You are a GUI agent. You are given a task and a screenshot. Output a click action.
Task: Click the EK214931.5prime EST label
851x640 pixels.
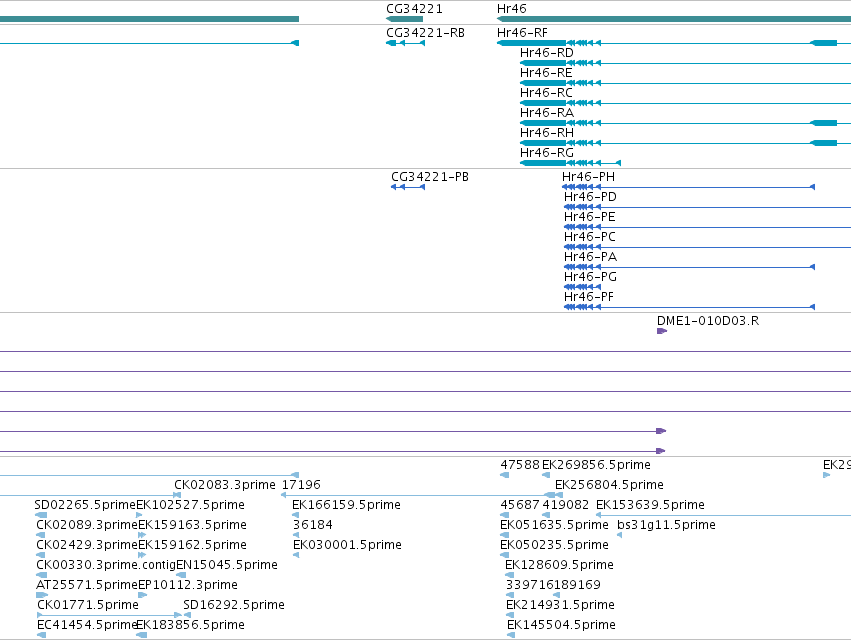[x=561, y=605]
